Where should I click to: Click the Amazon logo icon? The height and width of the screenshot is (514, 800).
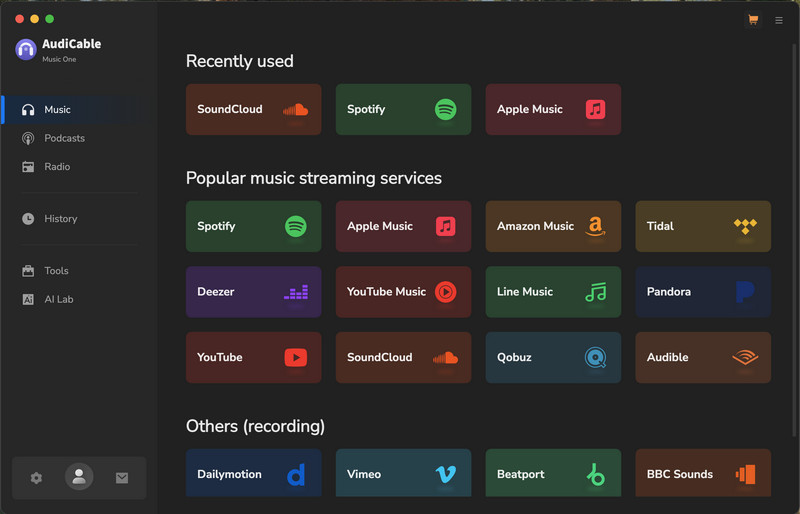595,226
